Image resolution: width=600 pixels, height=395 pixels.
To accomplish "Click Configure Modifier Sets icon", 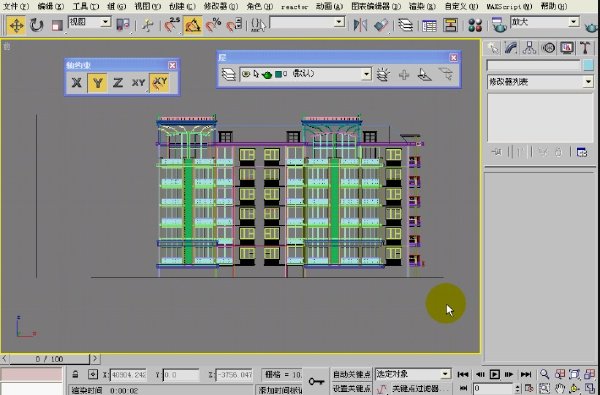I will click(582, 152).
